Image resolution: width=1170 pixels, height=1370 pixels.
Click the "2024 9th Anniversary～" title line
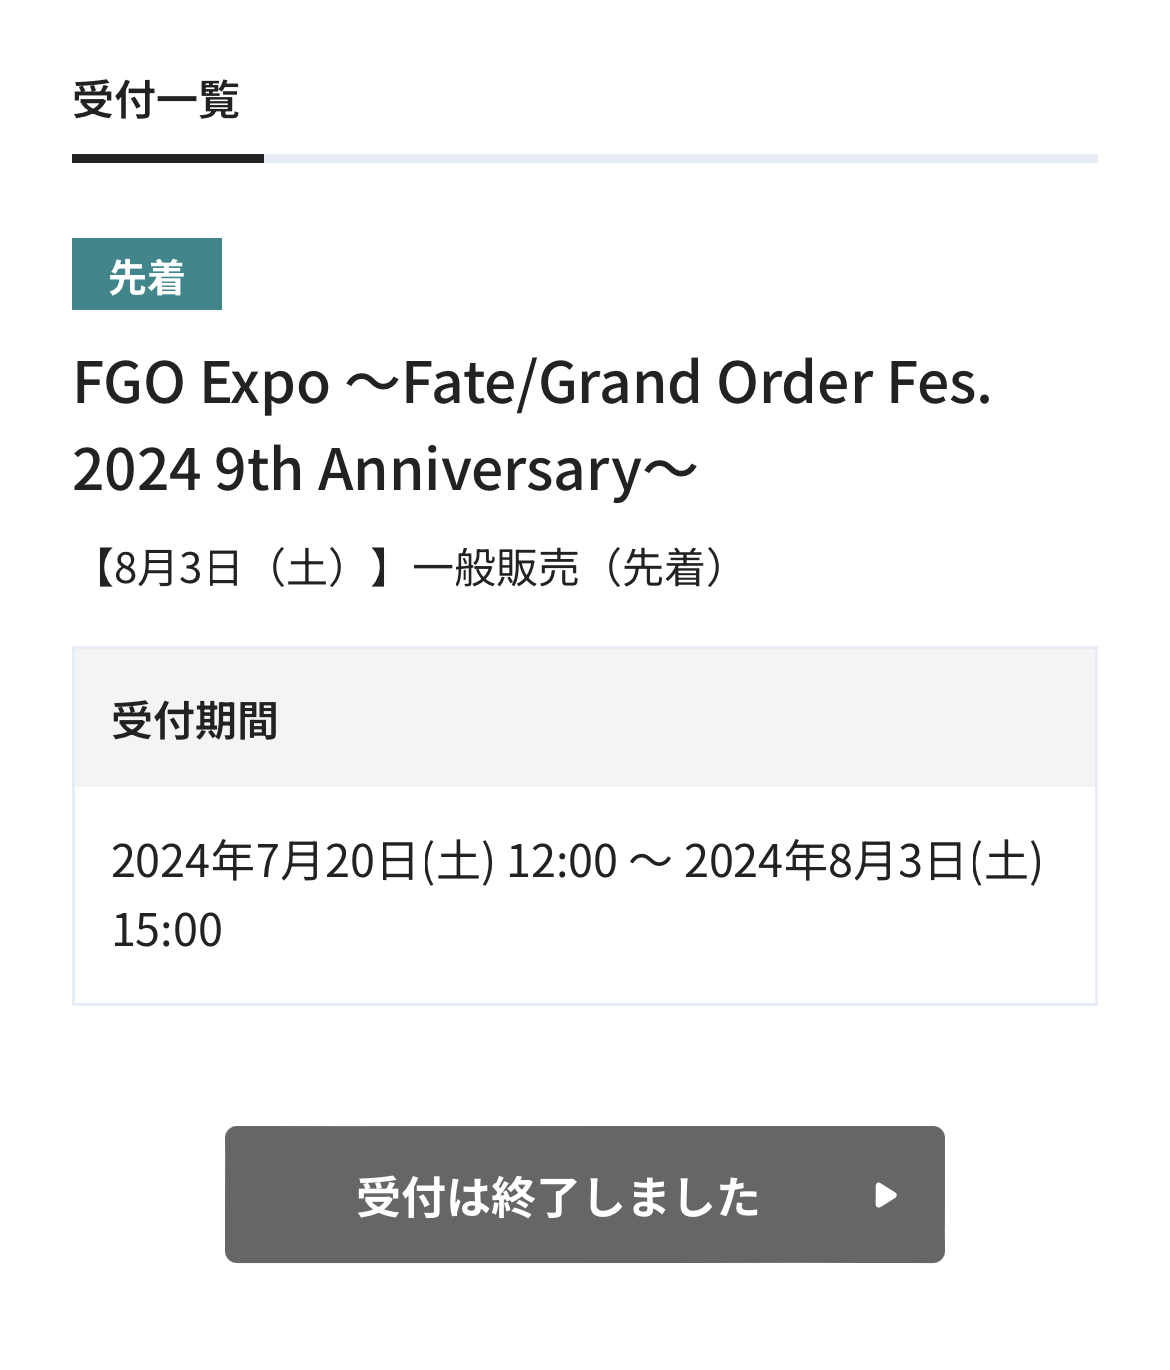(385, 470)
